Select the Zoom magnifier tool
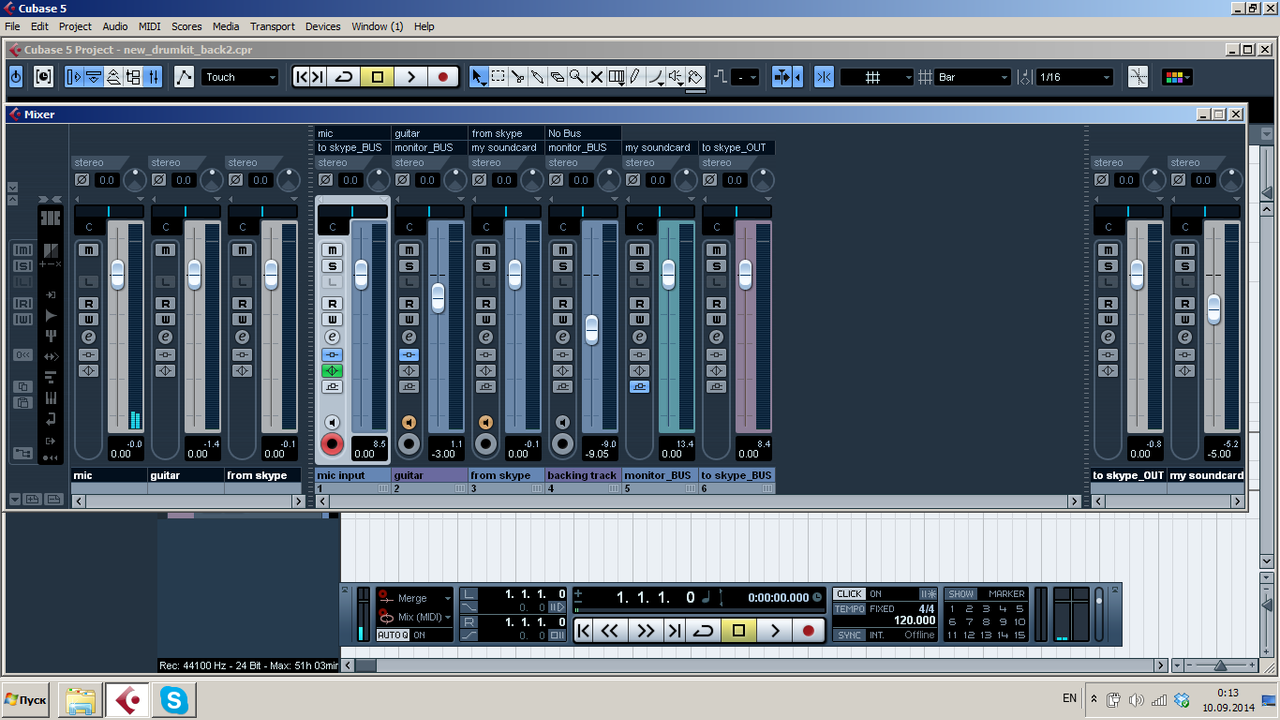The height and width of the screenshot is (720, 1280). pyautogui.click(x=576, y=76)
